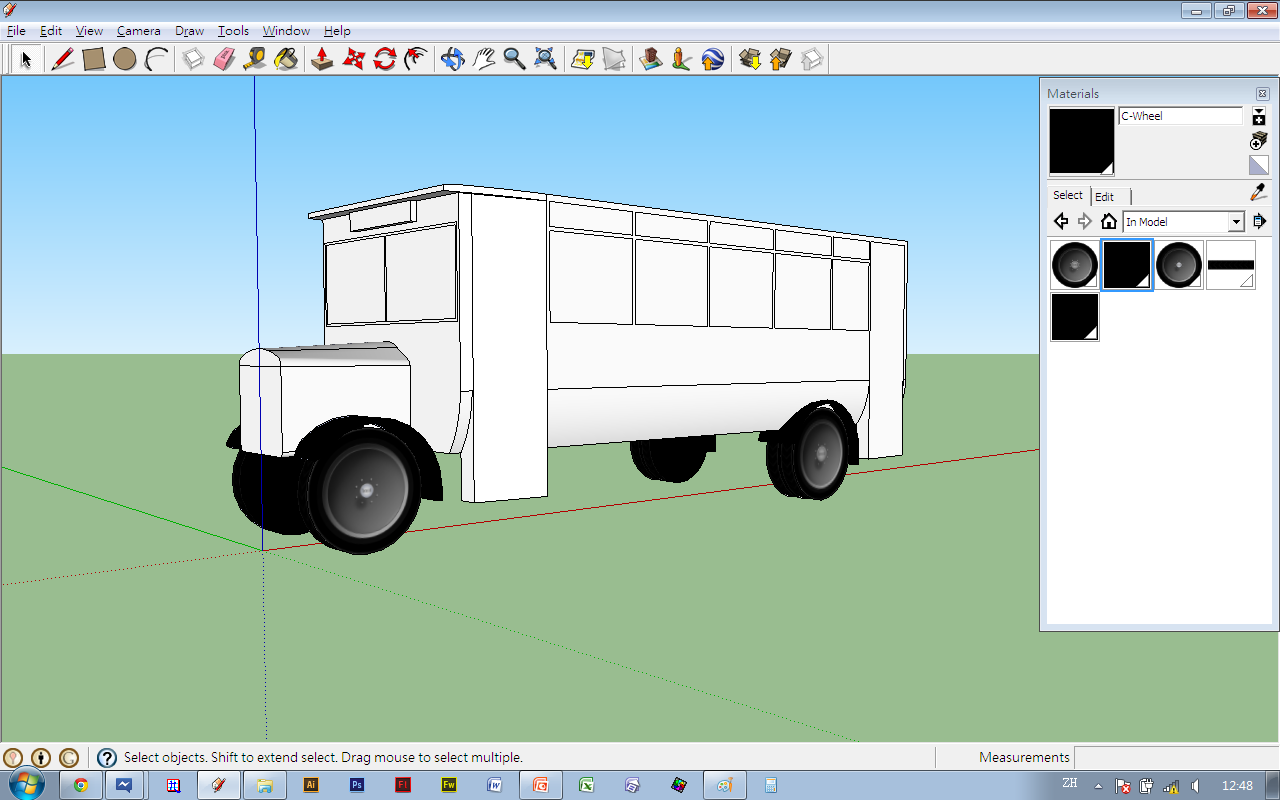Click the material name field C-Wheel
This screenshot has width=1280, height=800.
1179,116
